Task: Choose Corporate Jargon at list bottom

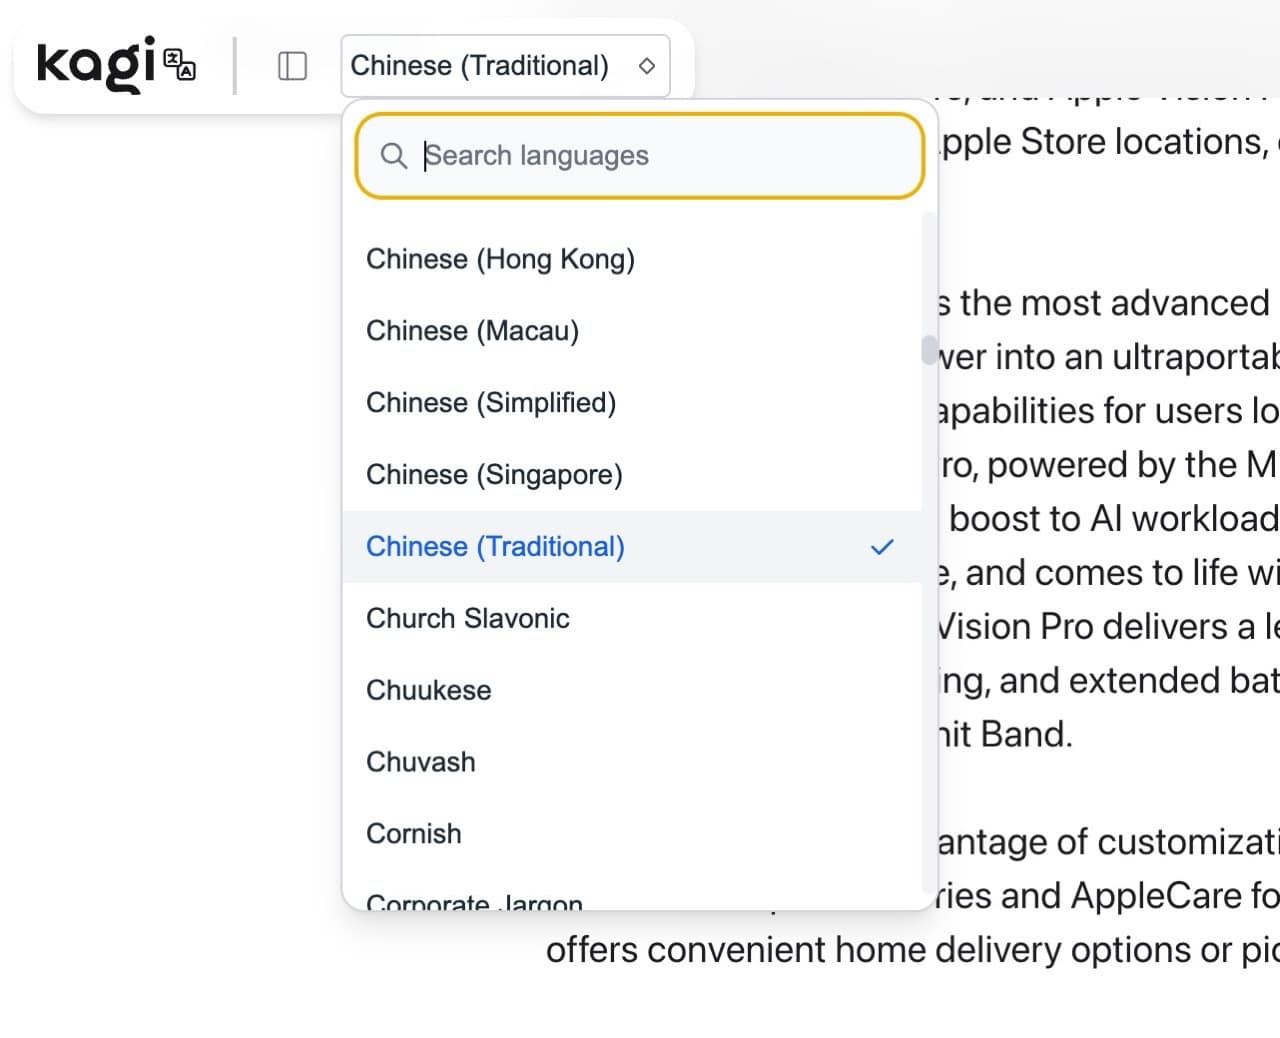Action: pos(474,901)
